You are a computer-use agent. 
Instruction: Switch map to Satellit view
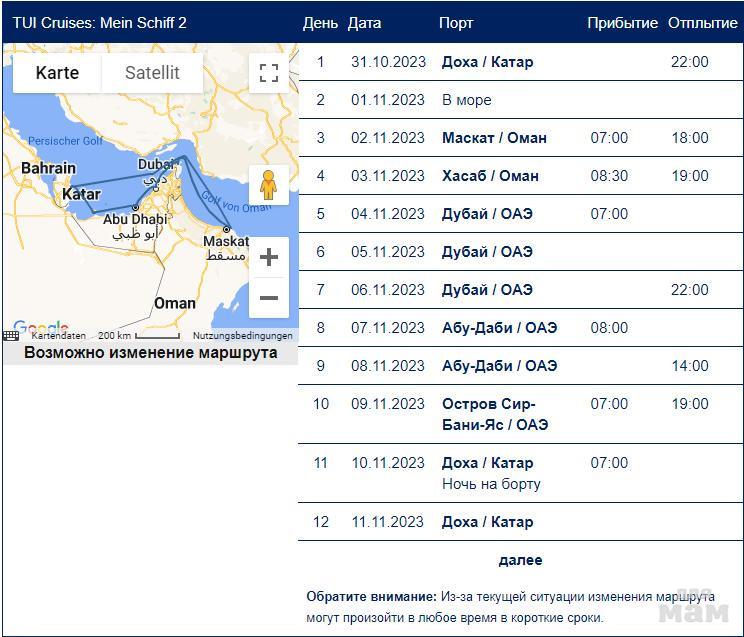pos(152,73)
